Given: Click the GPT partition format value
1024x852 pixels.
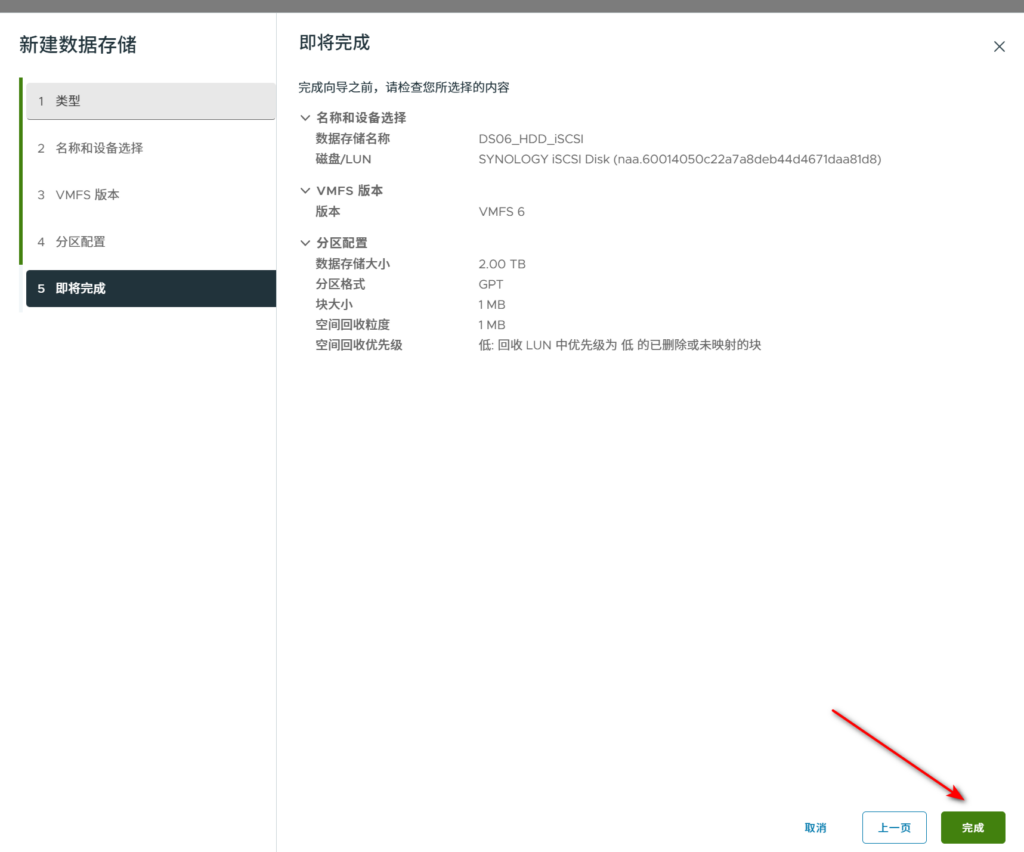Looking at the screenshot, I should pyautogui.click(x=491, y=284).
